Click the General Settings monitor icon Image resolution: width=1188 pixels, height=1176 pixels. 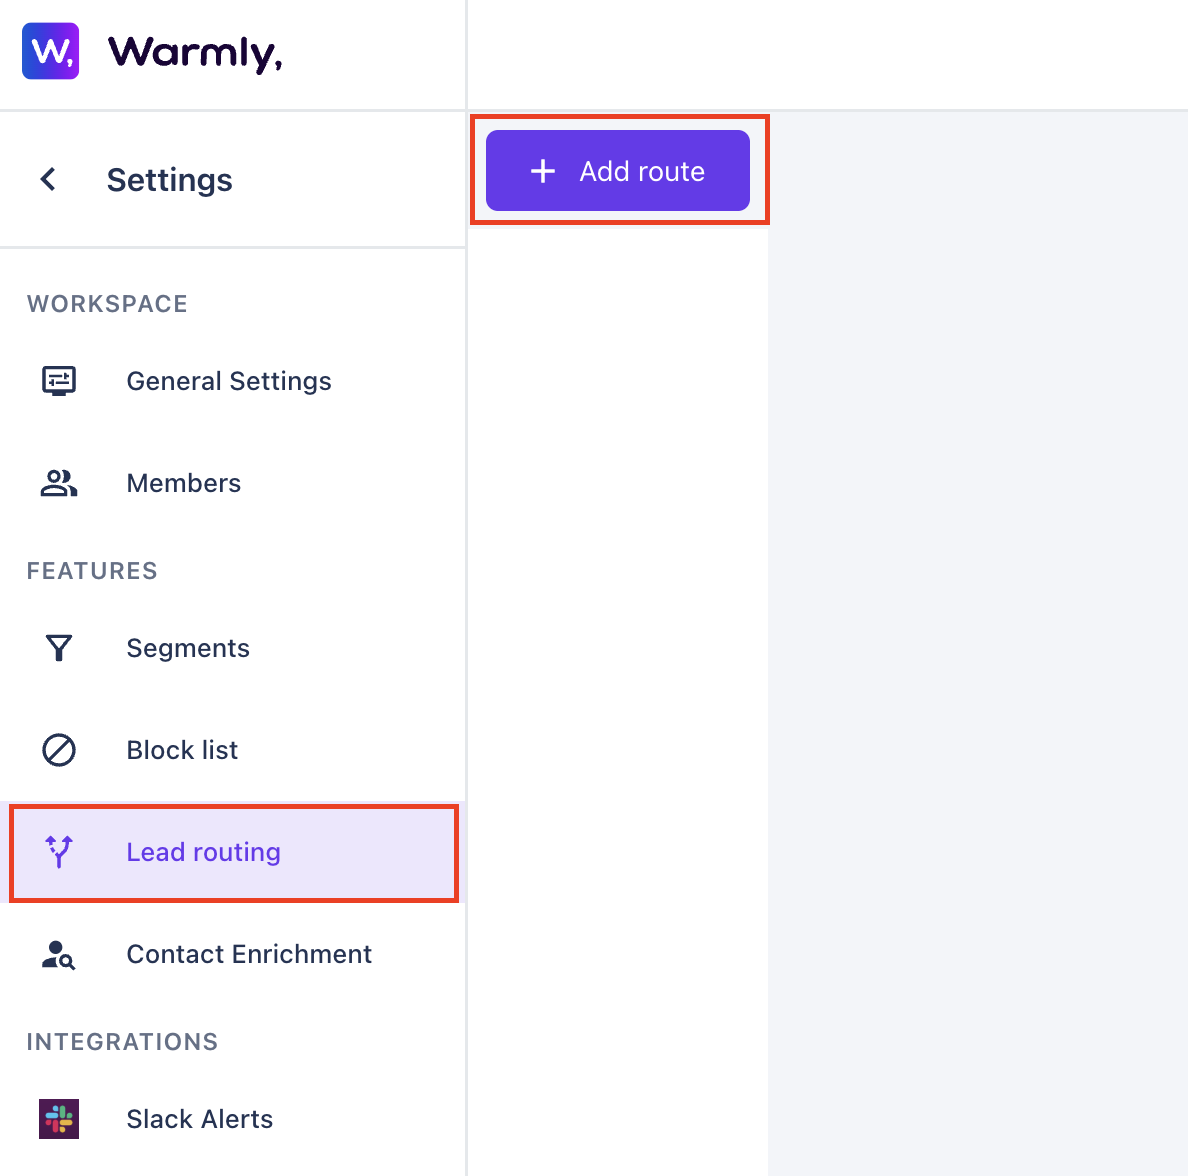(x=58, y=380)
